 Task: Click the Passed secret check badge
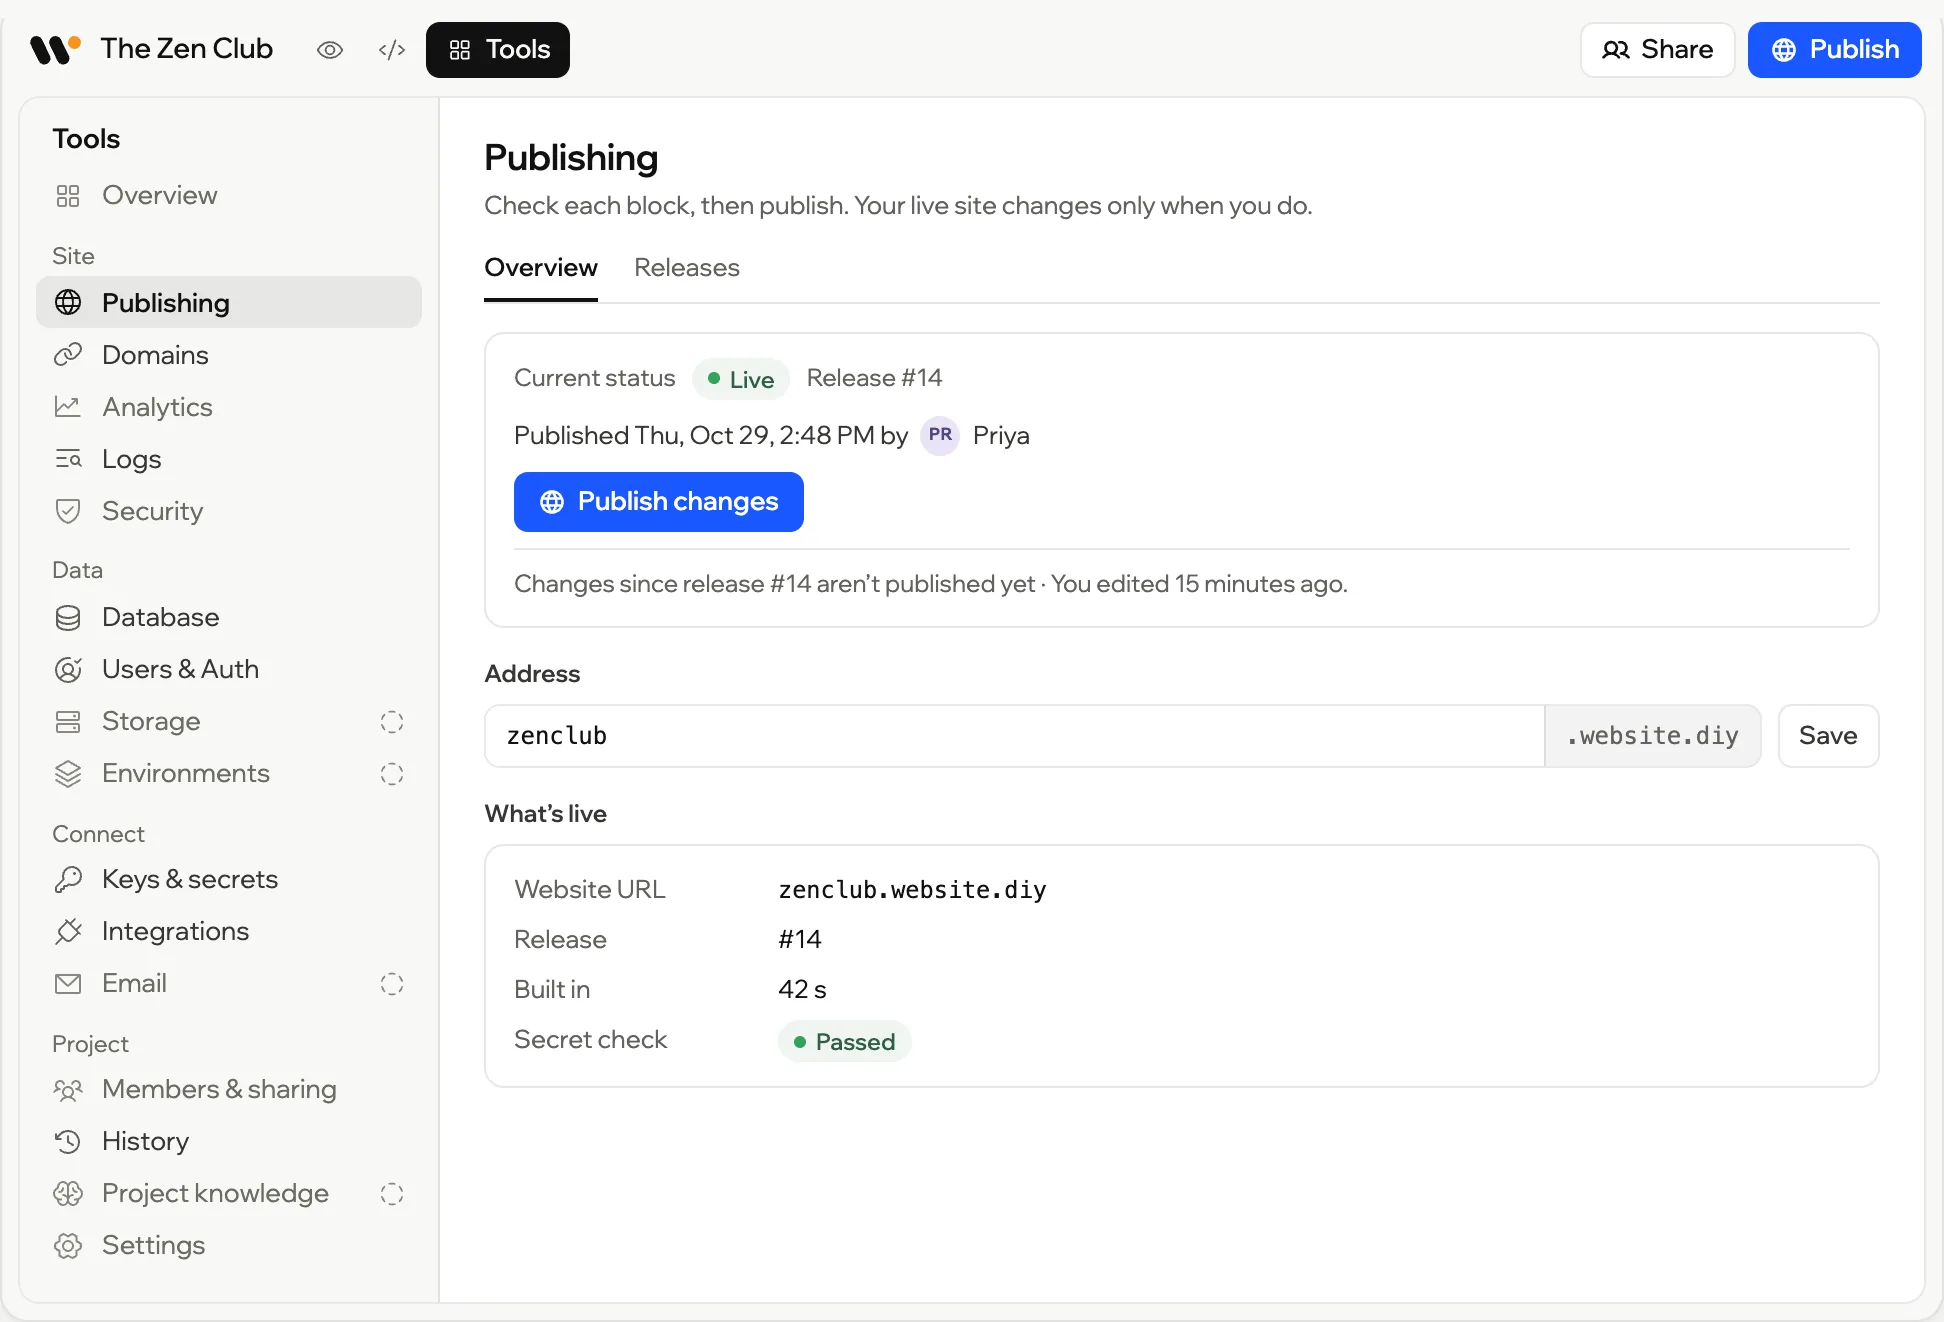pyautogui.click(x=845, y=1041)
